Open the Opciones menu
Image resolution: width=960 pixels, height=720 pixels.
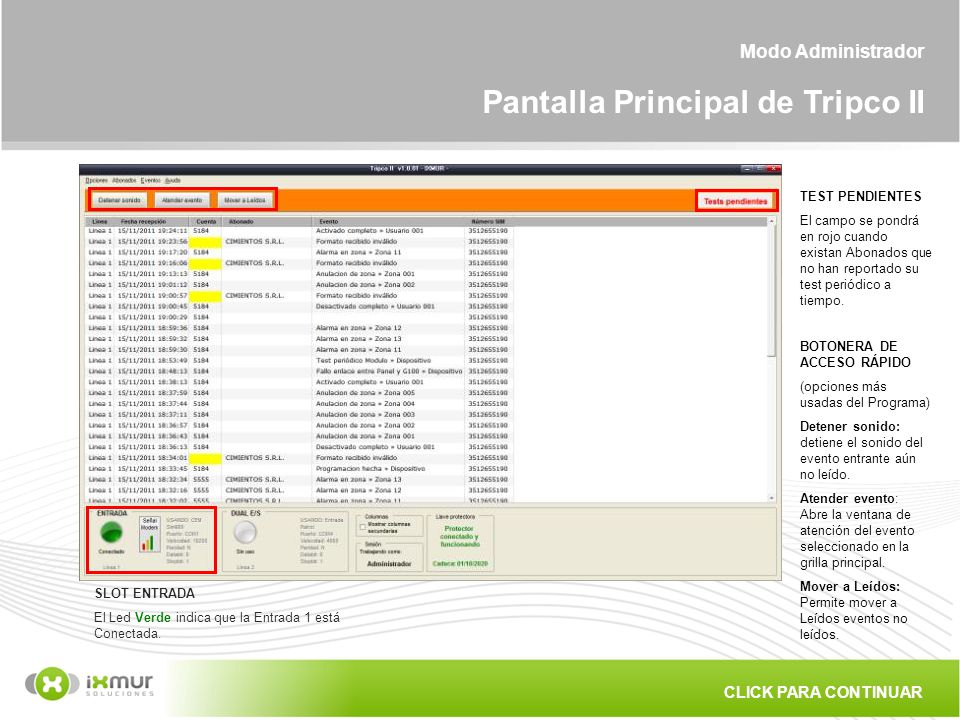(x=96, y=181)
